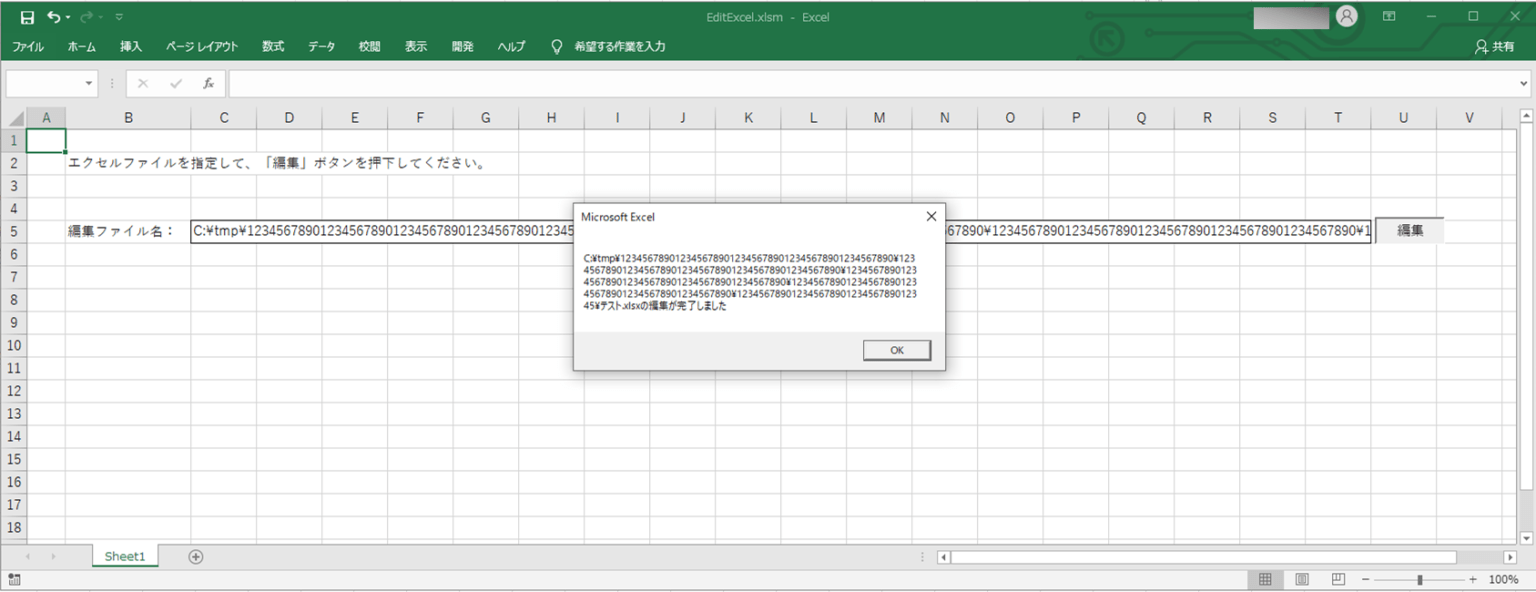Click the new sheet plus icon
Image resolution: width=1536 pixels, height=592 pixels.
tap(195, 555)
